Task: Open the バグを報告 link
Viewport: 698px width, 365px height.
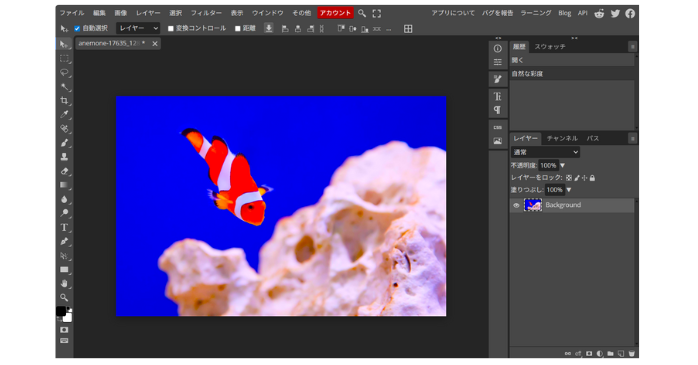Action: pos(497,13)
